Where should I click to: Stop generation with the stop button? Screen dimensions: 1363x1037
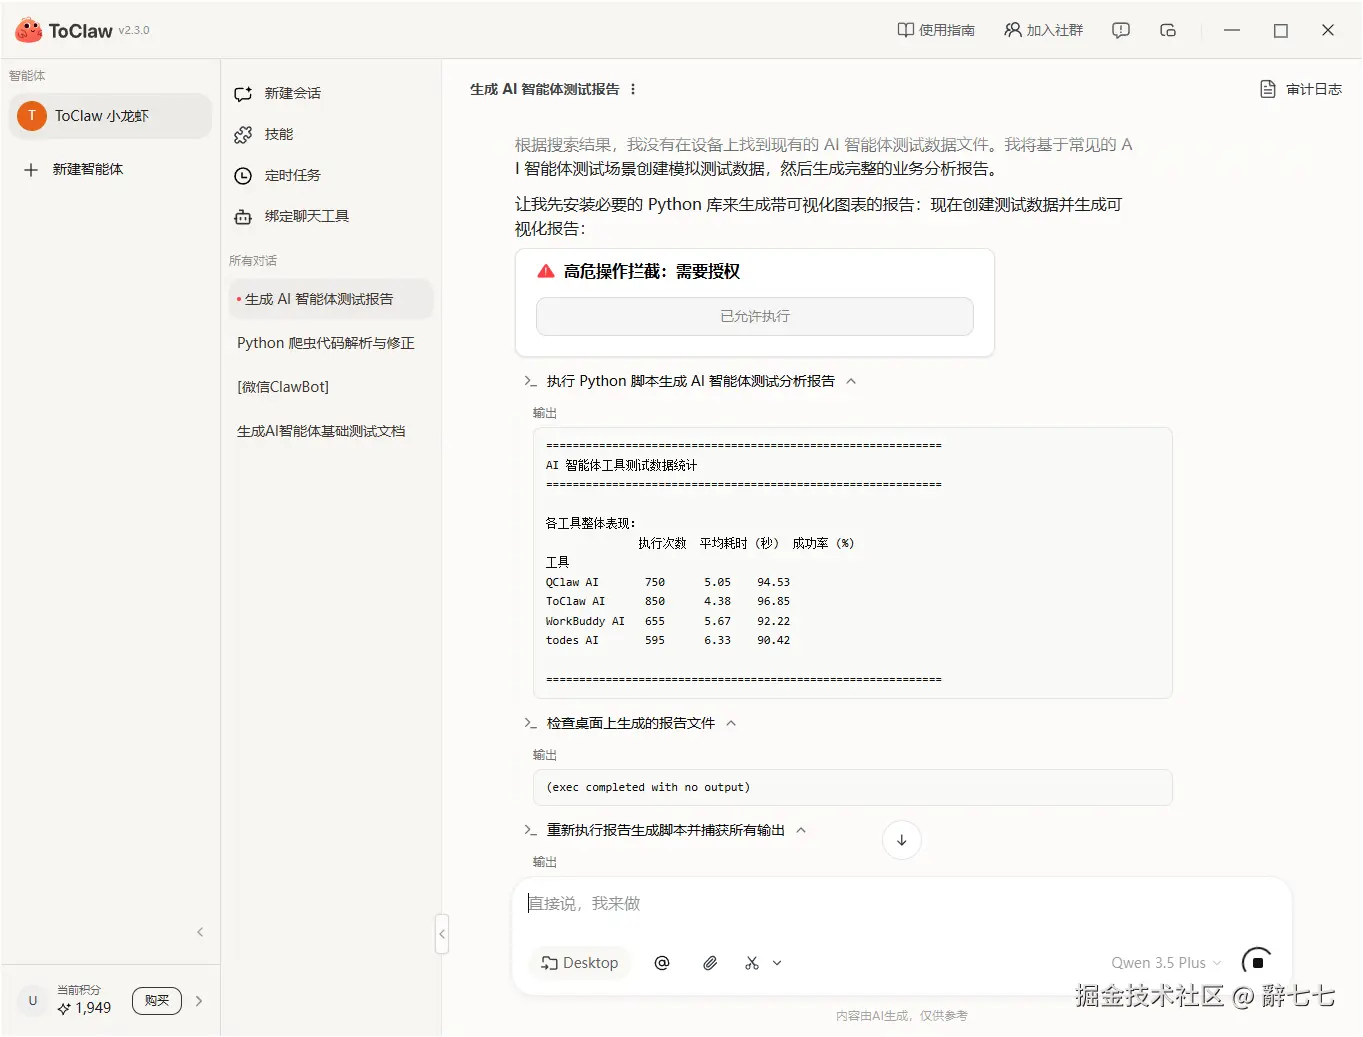[1258, 963]
